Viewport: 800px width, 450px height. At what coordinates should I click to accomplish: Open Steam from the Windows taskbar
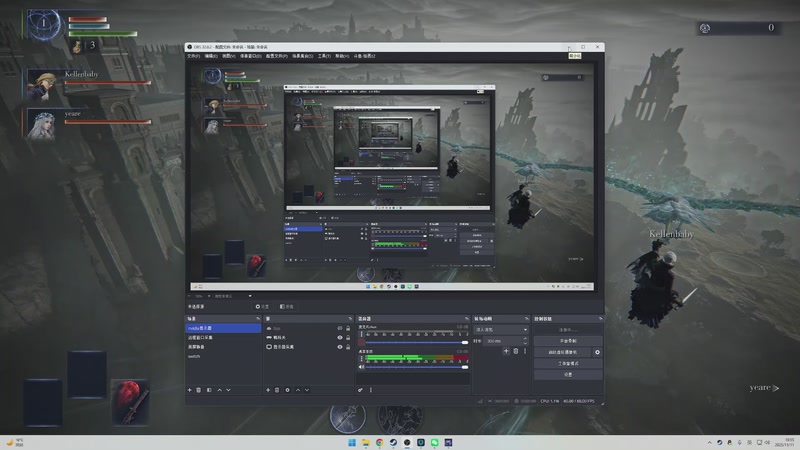coord(393,442)
